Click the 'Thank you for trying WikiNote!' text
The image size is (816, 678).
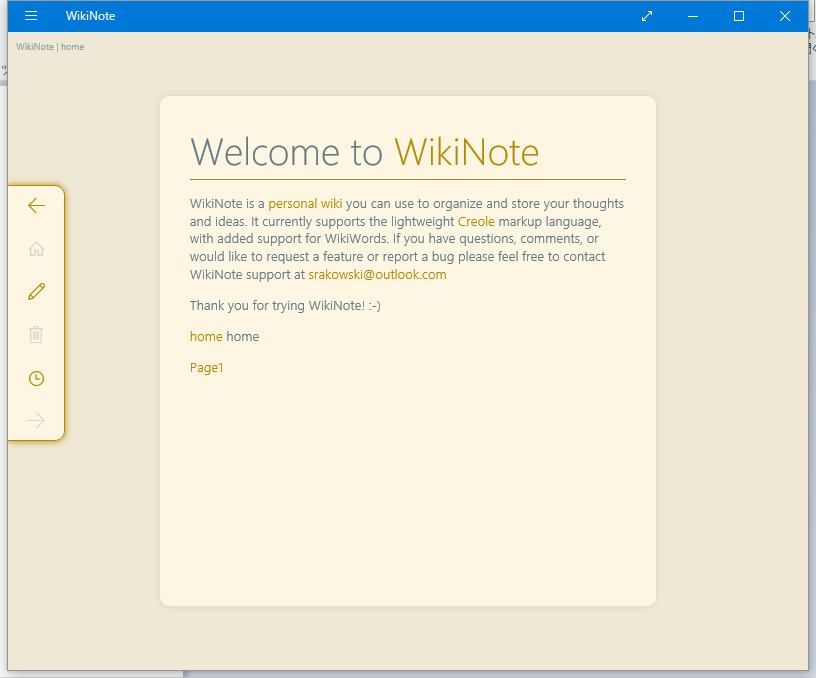285,306
